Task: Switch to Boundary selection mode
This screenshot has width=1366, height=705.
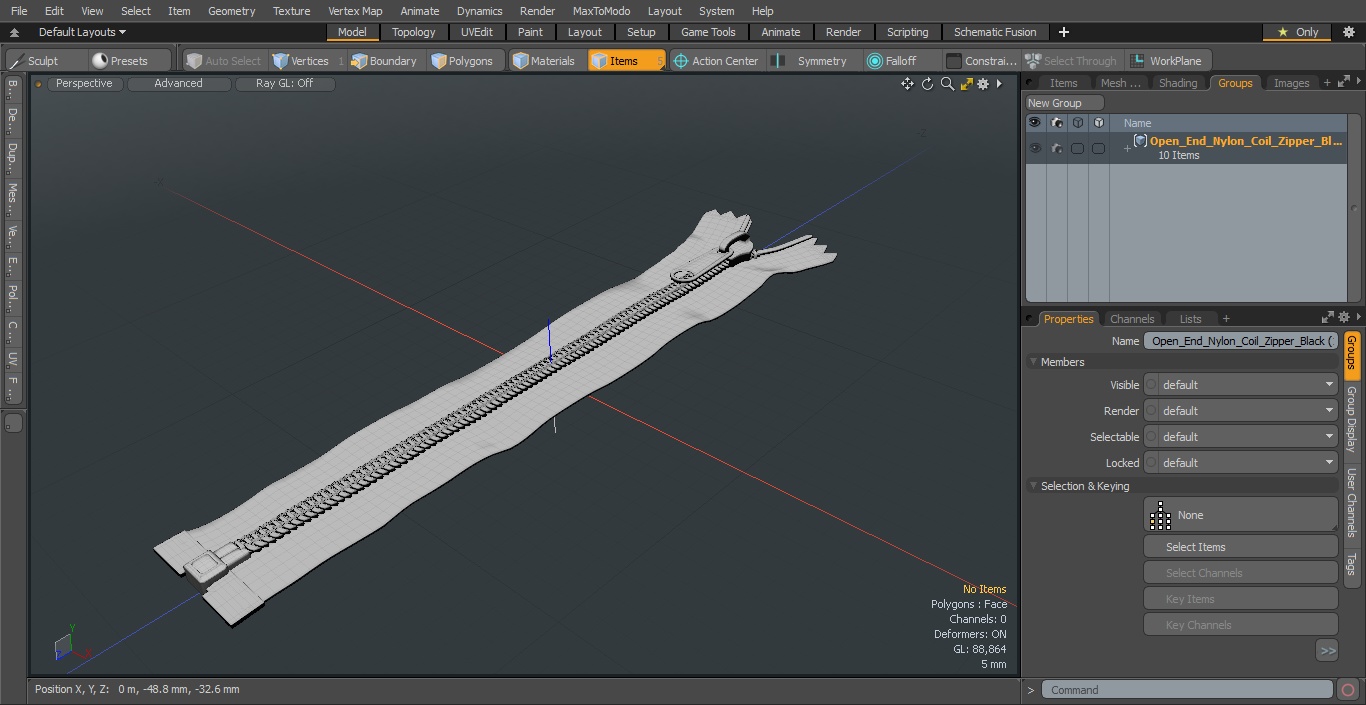Action: (x=384, y=61)
